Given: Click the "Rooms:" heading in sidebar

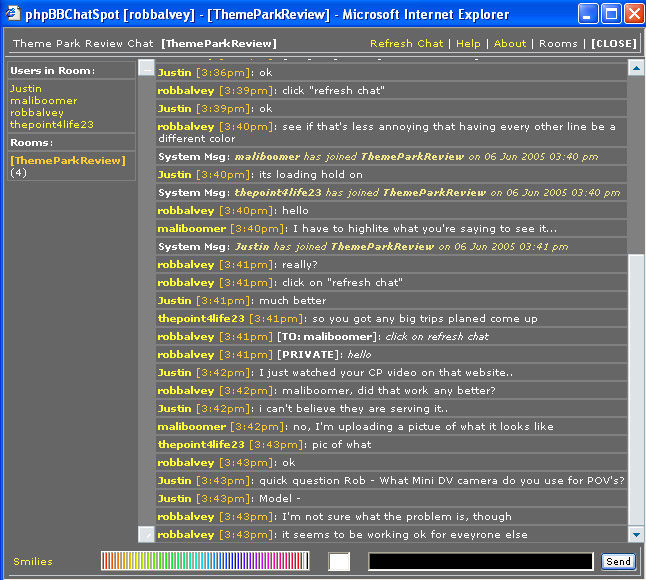Looking at the screenshot, I should click(x=32, y=143).
